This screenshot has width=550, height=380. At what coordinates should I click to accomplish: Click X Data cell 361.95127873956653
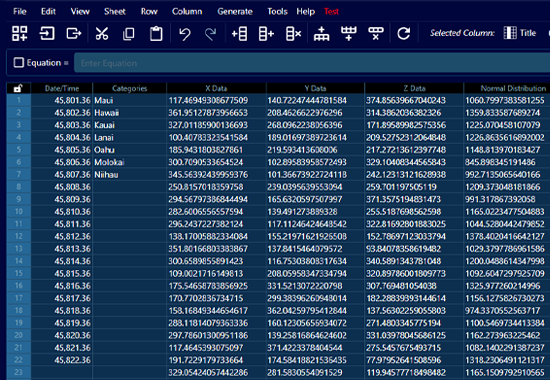(216, 113)
